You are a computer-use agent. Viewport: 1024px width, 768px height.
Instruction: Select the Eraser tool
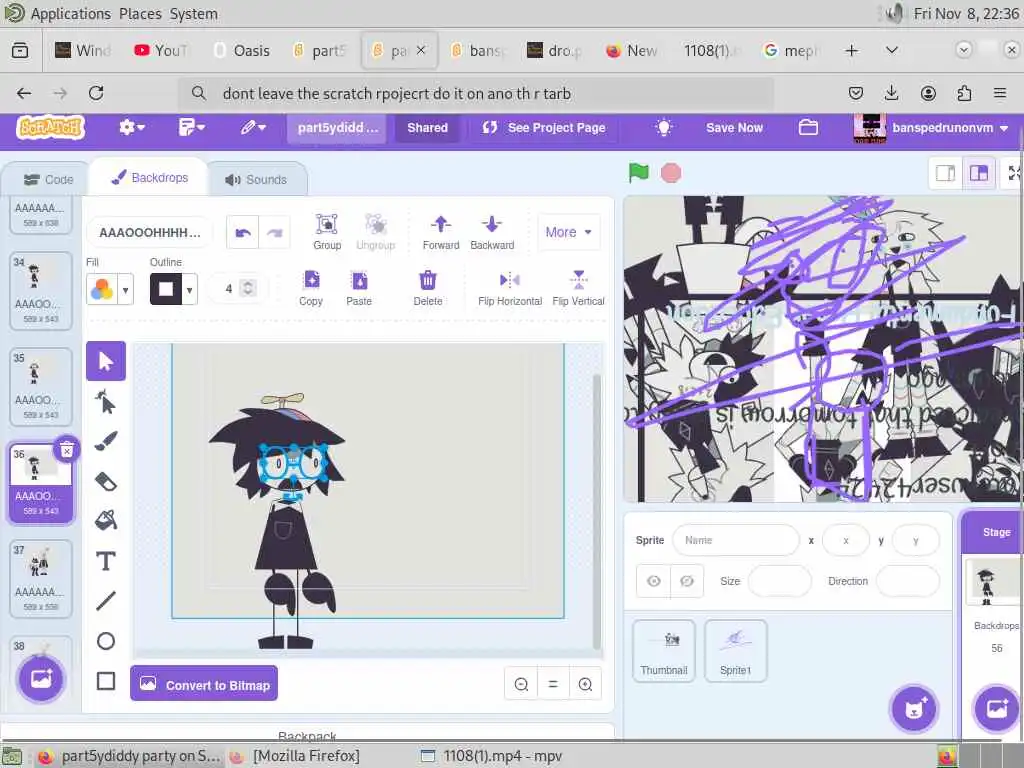coord(106,481)
